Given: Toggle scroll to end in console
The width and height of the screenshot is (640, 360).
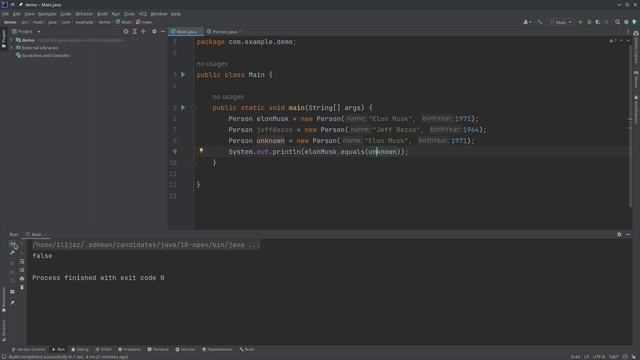Looking at the screenshot, I should click(x=22, y=270).
